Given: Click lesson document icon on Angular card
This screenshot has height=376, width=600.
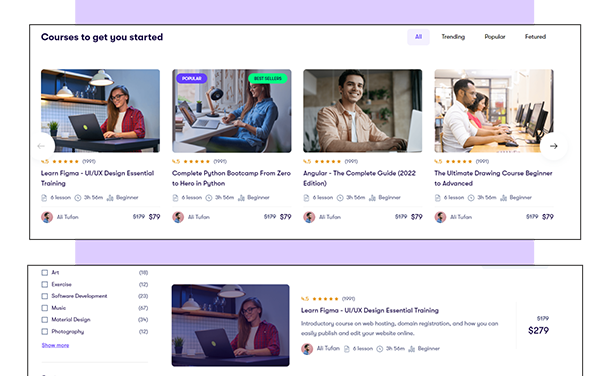Looking at the screenshot, I should [x=307, y=198].
